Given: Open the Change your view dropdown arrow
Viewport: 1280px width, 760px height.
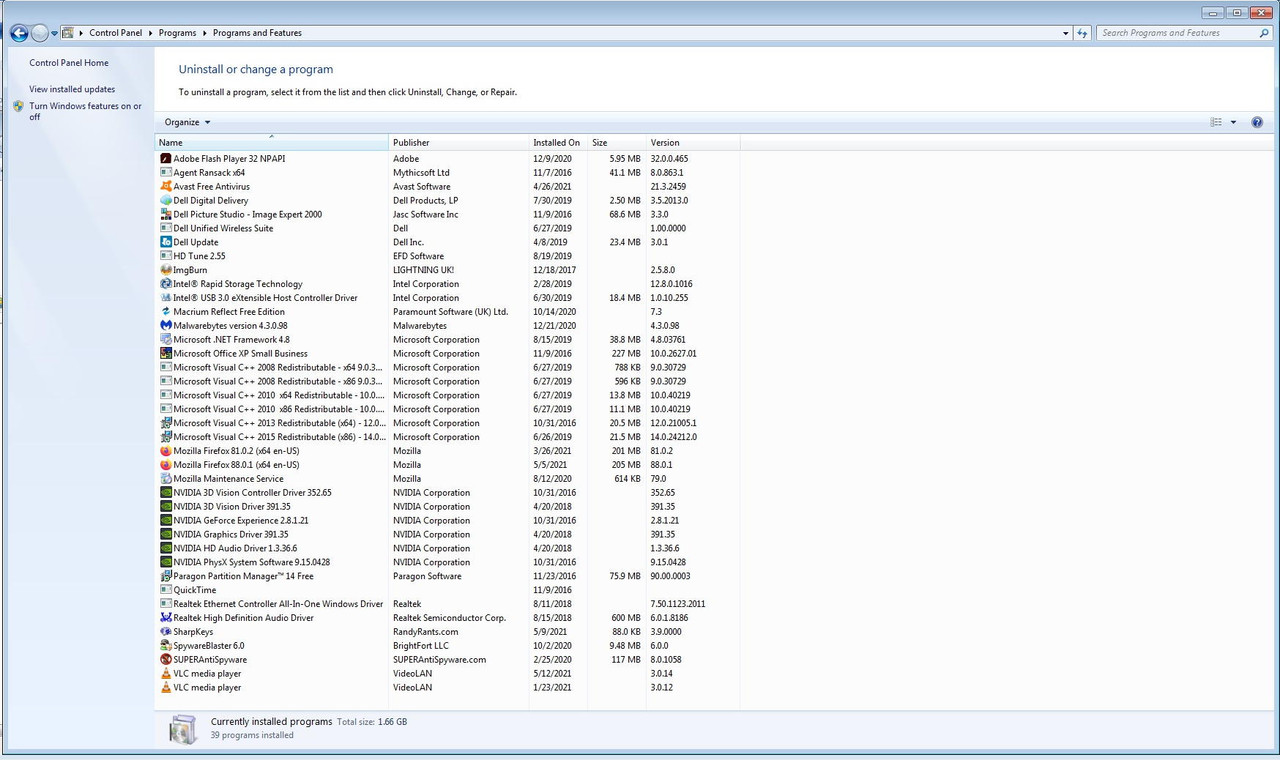Looking at the screenshot, I should tap(1233, 121).
